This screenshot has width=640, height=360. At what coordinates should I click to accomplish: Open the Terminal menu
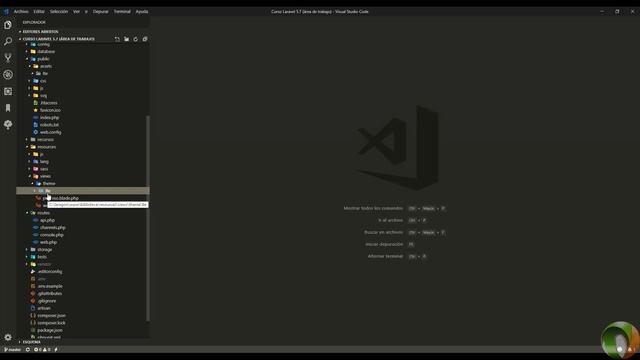[122, 11]
